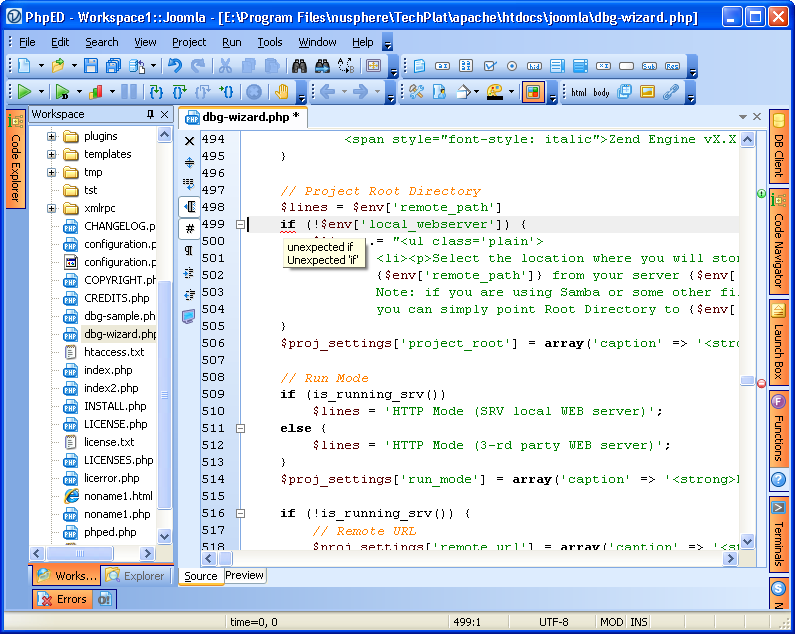Expand the templates folder

[51, 154]
